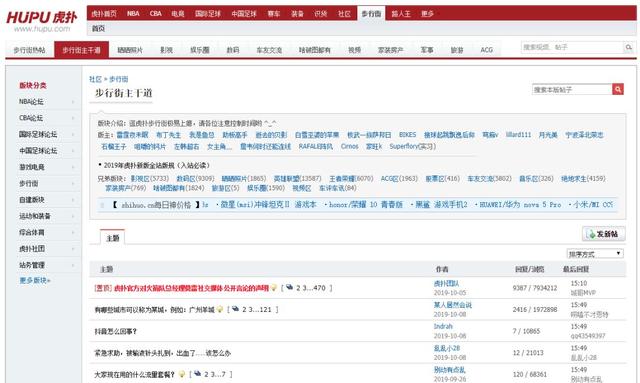640x383 pixels.
Task: Expand CBA论坛 sidebar arrow
Action: tap(73, 118)
